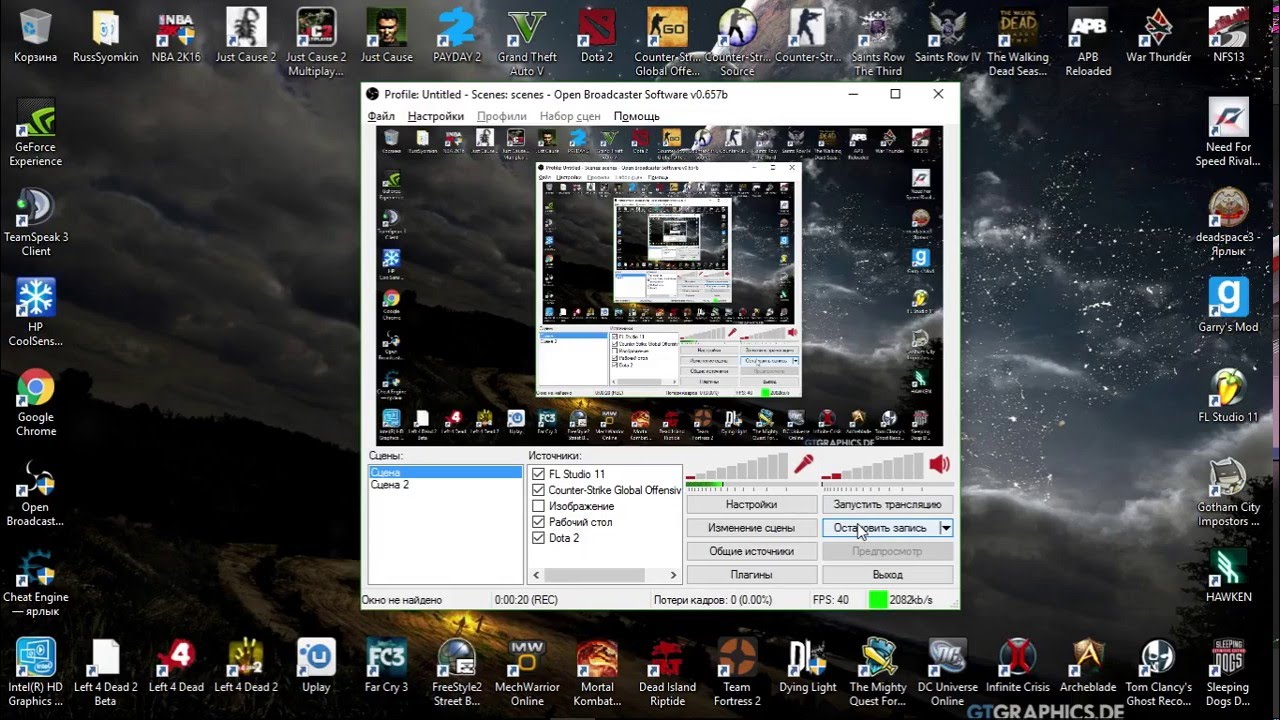The width and height of the screenshot is (1280, 720).
Task: Open Общие источники button
Action: [x=751, y=551]
